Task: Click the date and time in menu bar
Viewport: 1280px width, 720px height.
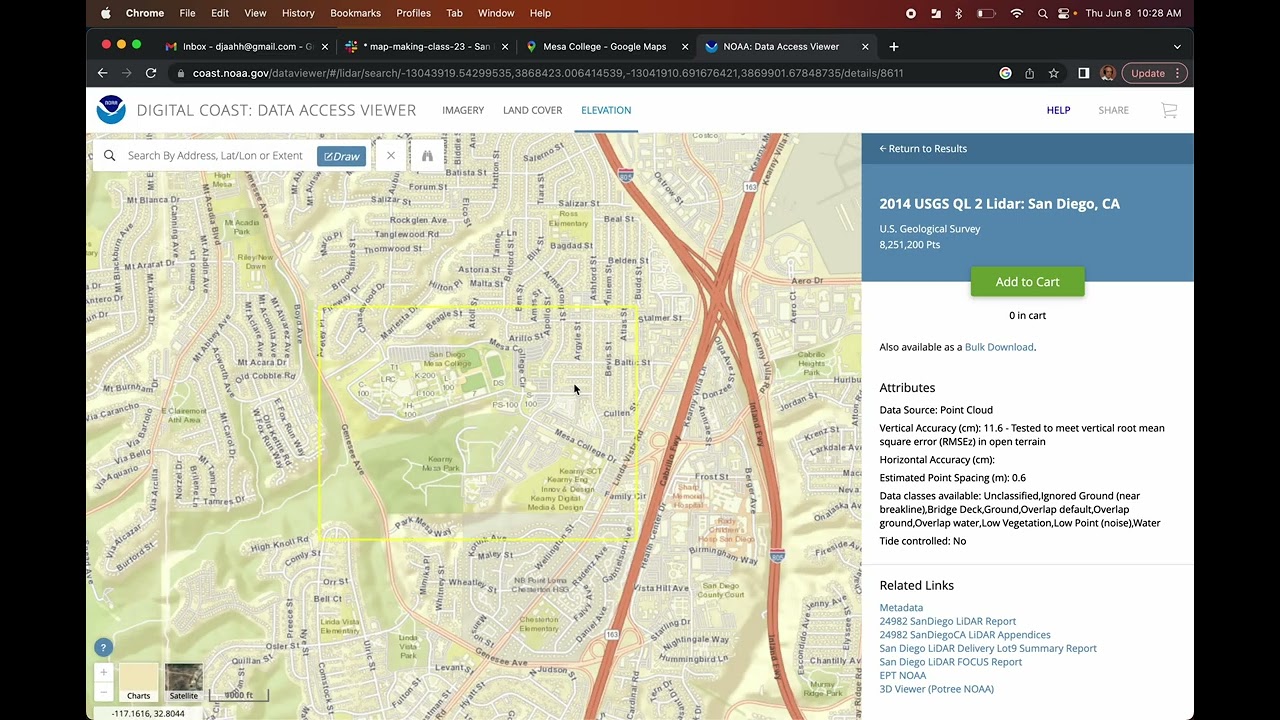Action: pos(1133,13)
